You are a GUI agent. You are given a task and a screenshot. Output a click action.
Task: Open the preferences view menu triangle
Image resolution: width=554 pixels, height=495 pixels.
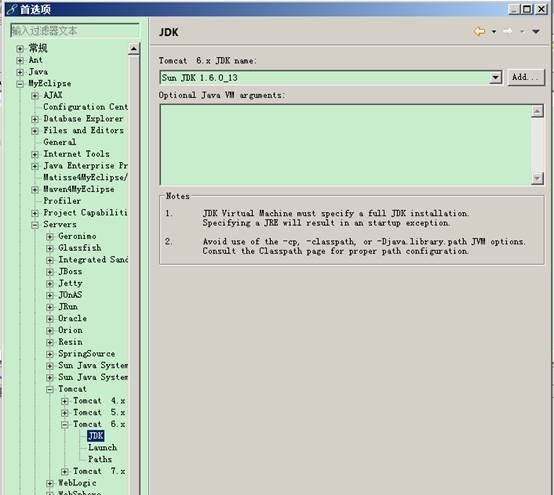tap(536, 31)
